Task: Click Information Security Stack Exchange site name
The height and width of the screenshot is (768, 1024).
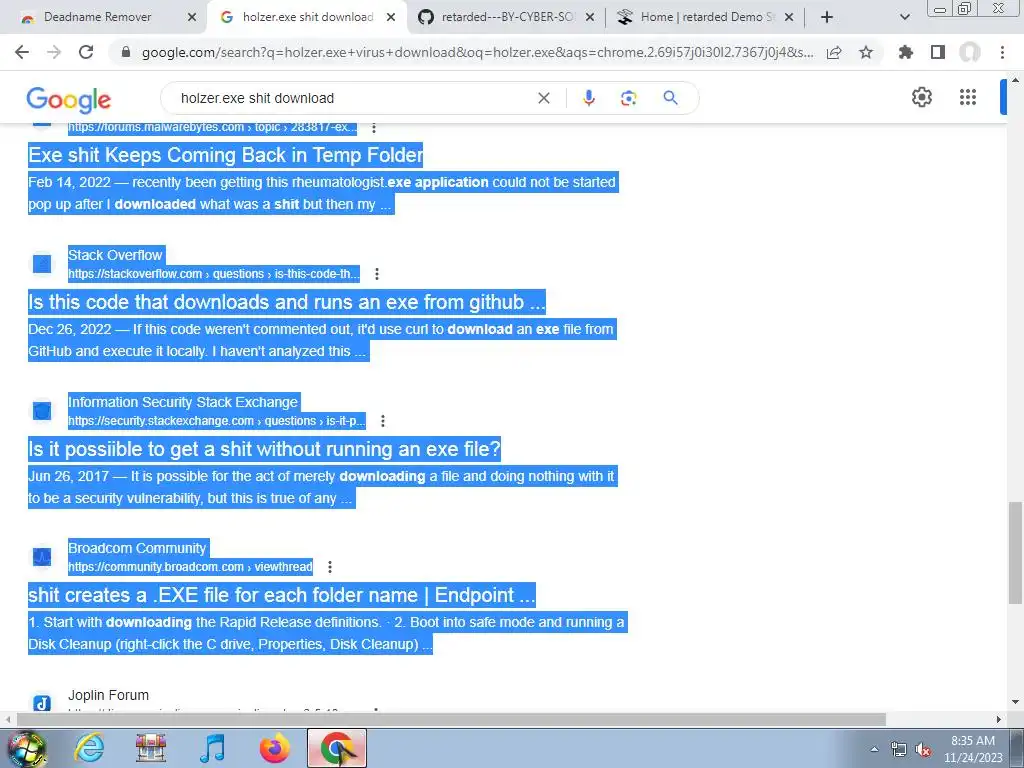Action: pos(183,402)
